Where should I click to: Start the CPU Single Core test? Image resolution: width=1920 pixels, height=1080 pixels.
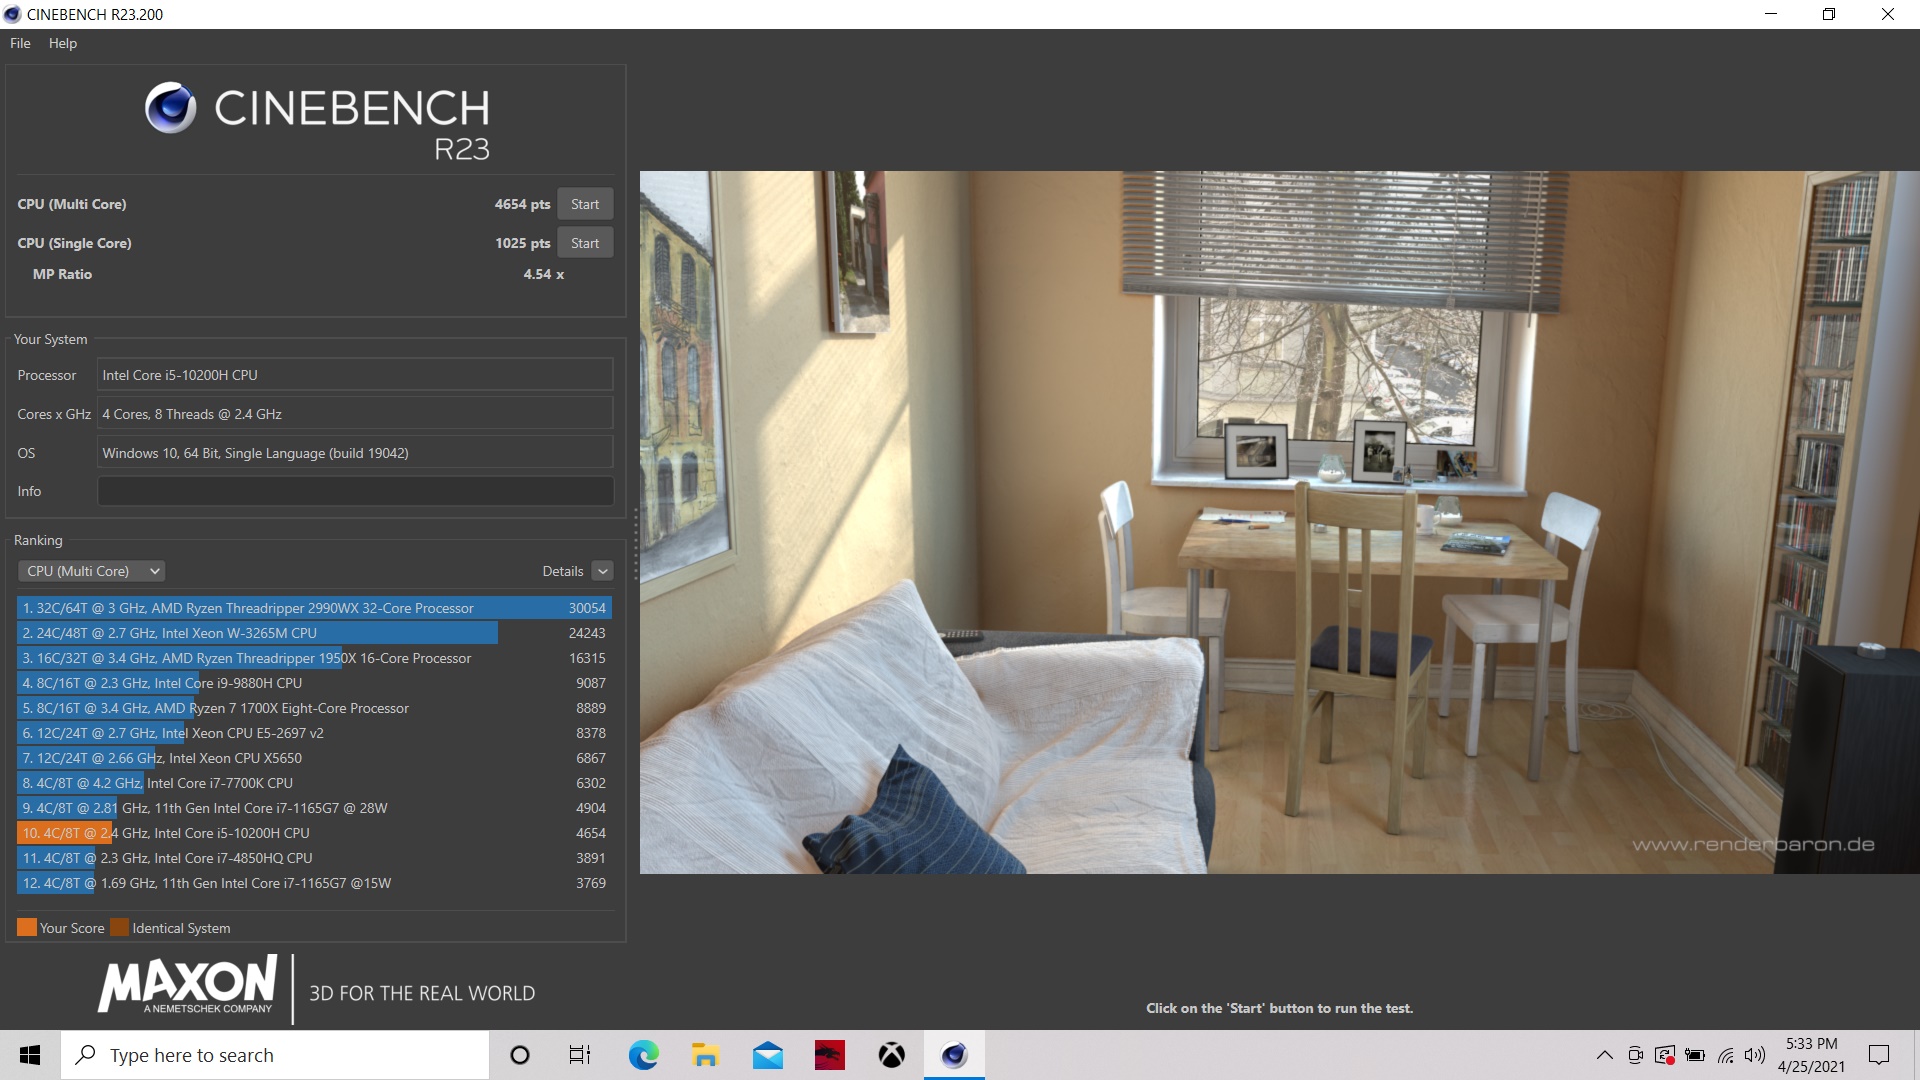(585, 243)
